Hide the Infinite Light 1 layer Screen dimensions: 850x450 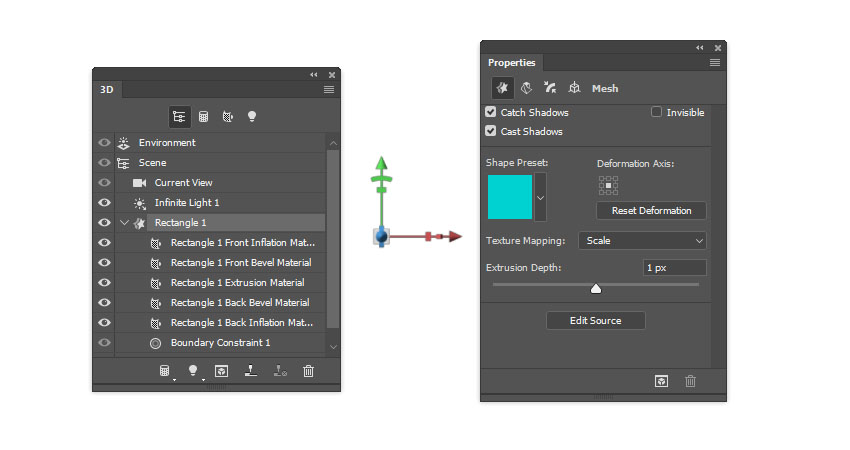[104, 203]
